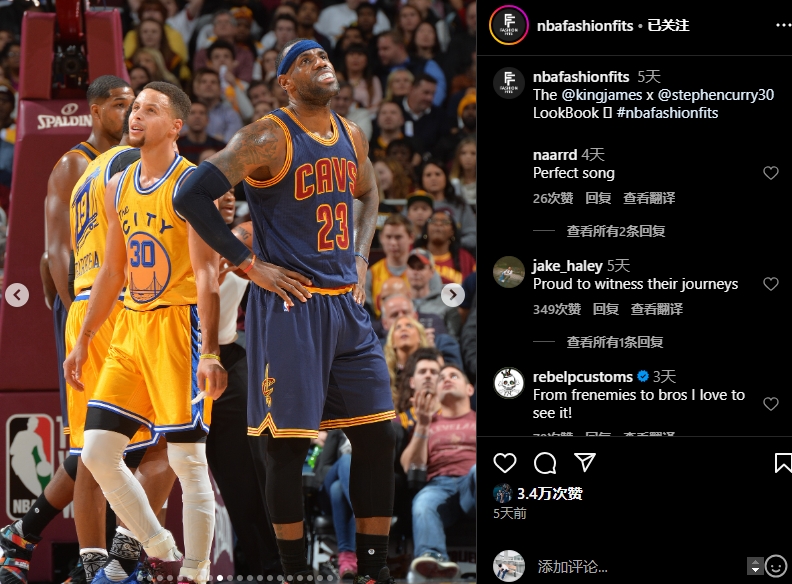Image resolution: width=792 pixels, height=584 pixels.
Task: Expand the 1 reply under jake_haley's comment
Action: pos(615,342)
